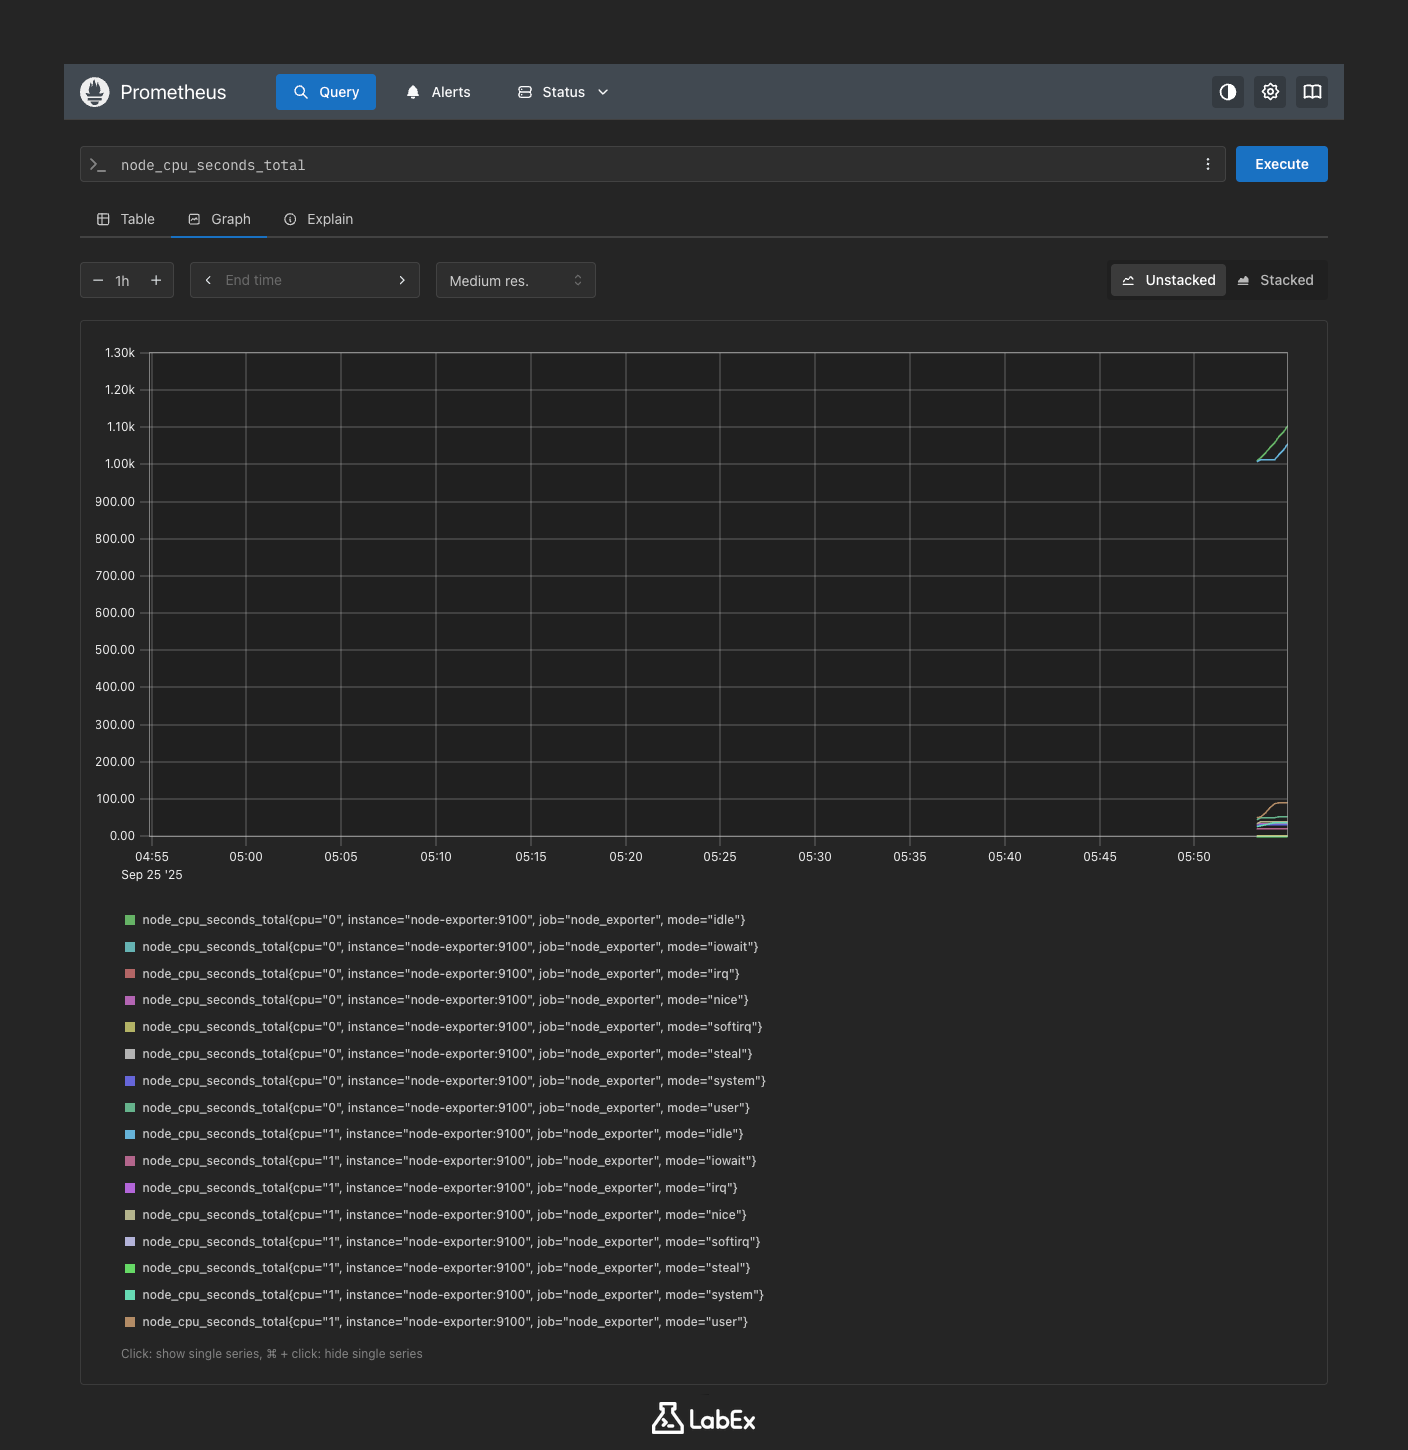Image resolution: width=1408 pixels, height=1450 pixels.
Task: Click the Prometheus logo icon
Action: coord(94,91)
